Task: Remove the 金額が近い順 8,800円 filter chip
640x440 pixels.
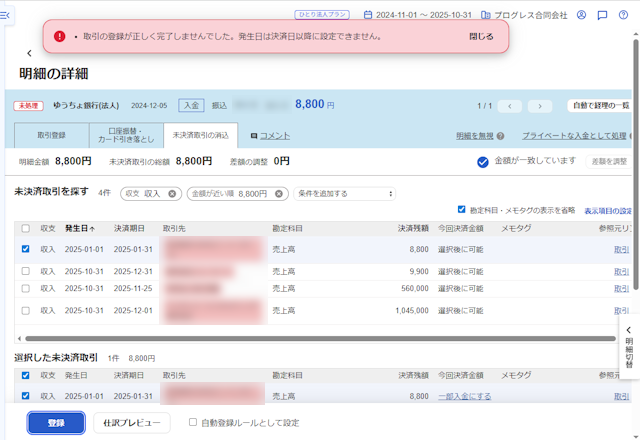Action: (x=279, y=194)
